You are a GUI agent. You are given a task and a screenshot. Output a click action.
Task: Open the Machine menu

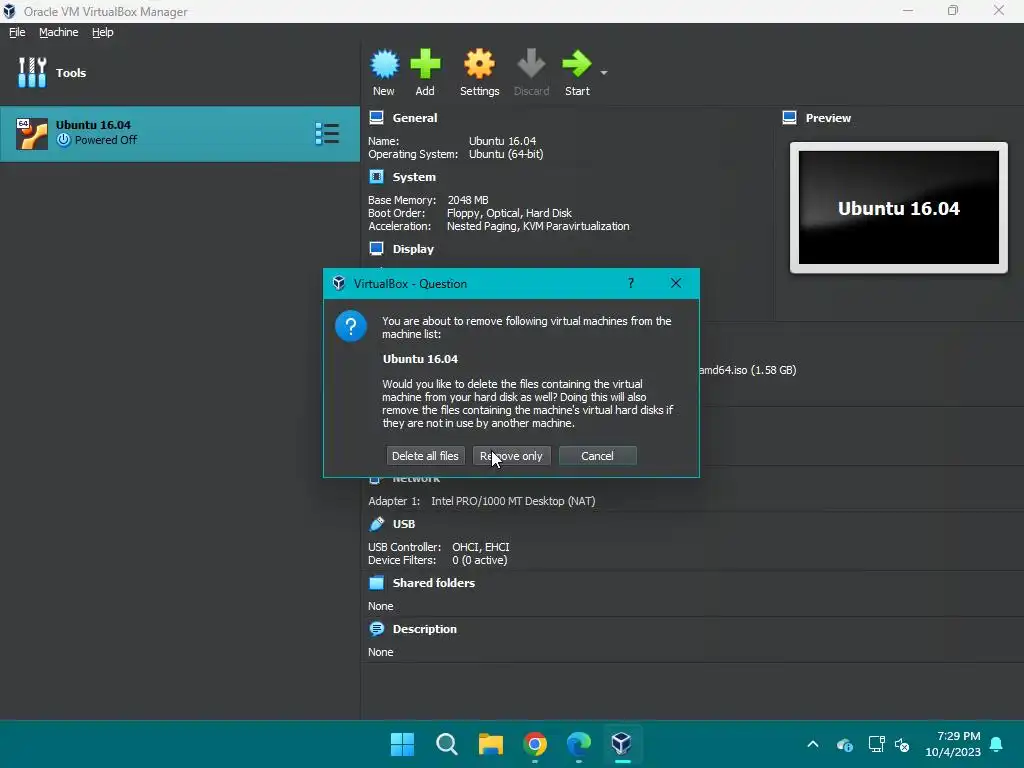click(x=58, y=32)
